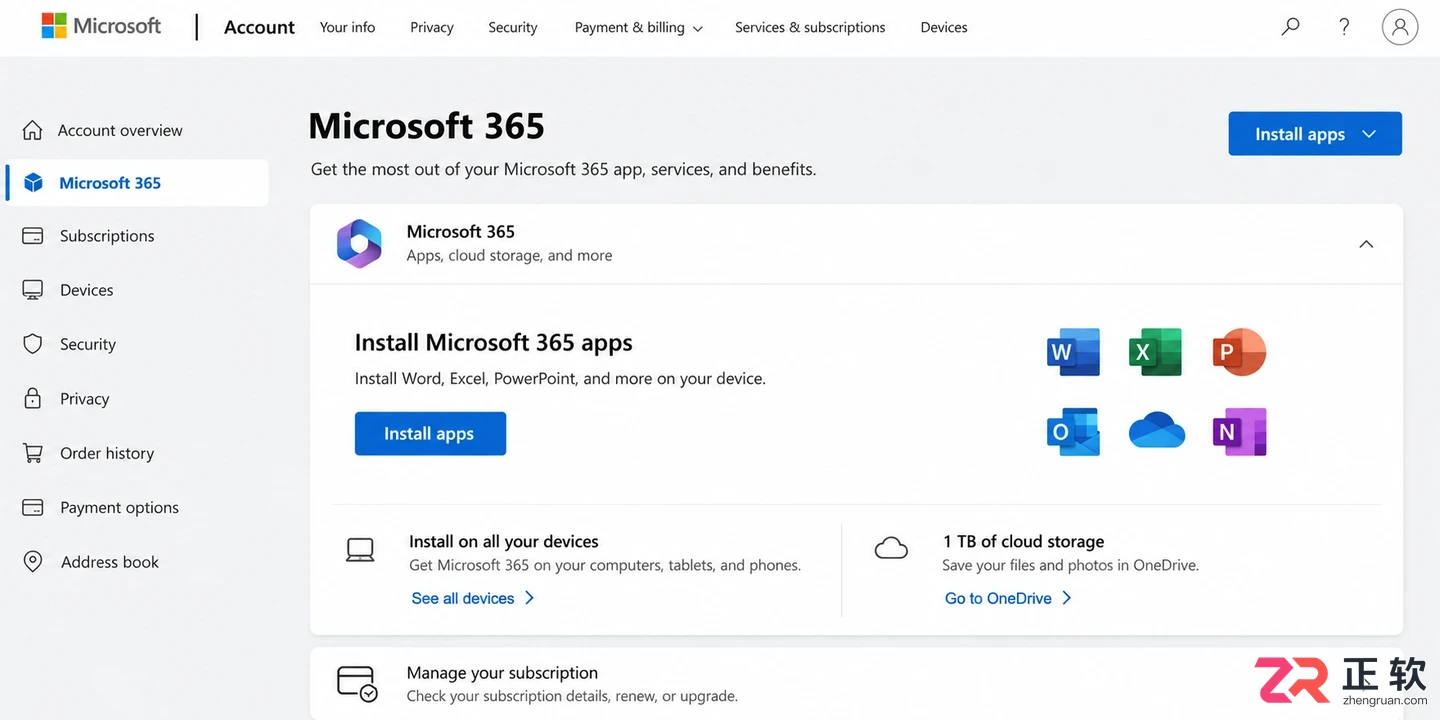This screenshot has width=1440, height=720.
Task: Click the Manage your subscription heading
Action: click(x=502, y=673)
